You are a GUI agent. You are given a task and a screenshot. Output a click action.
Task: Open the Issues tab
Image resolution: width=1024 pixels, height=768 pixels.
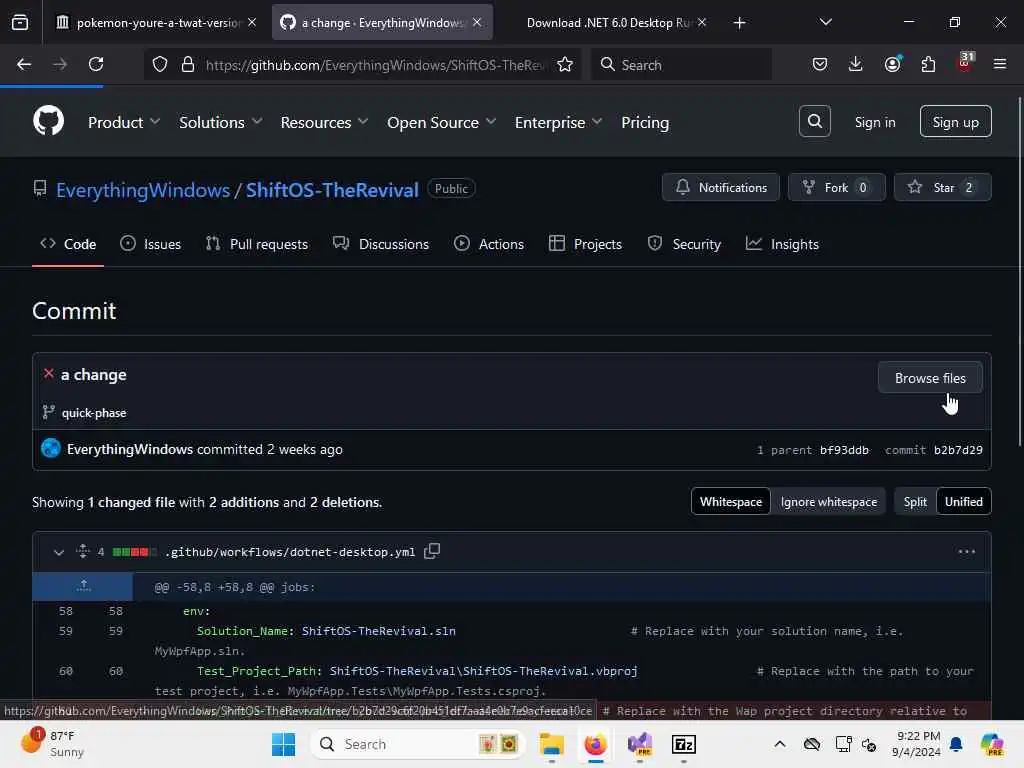151,244
